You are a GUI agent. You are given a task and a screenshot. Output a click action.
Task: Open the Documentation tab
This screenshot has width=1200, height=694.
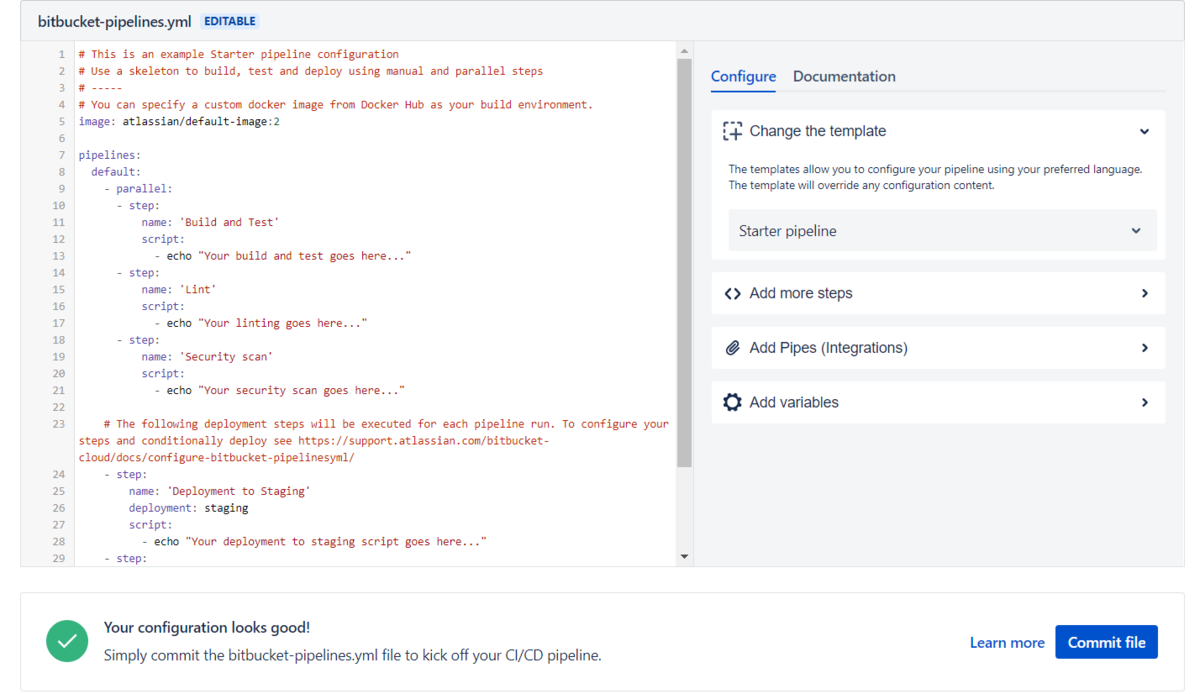click(x=844, y=76)
